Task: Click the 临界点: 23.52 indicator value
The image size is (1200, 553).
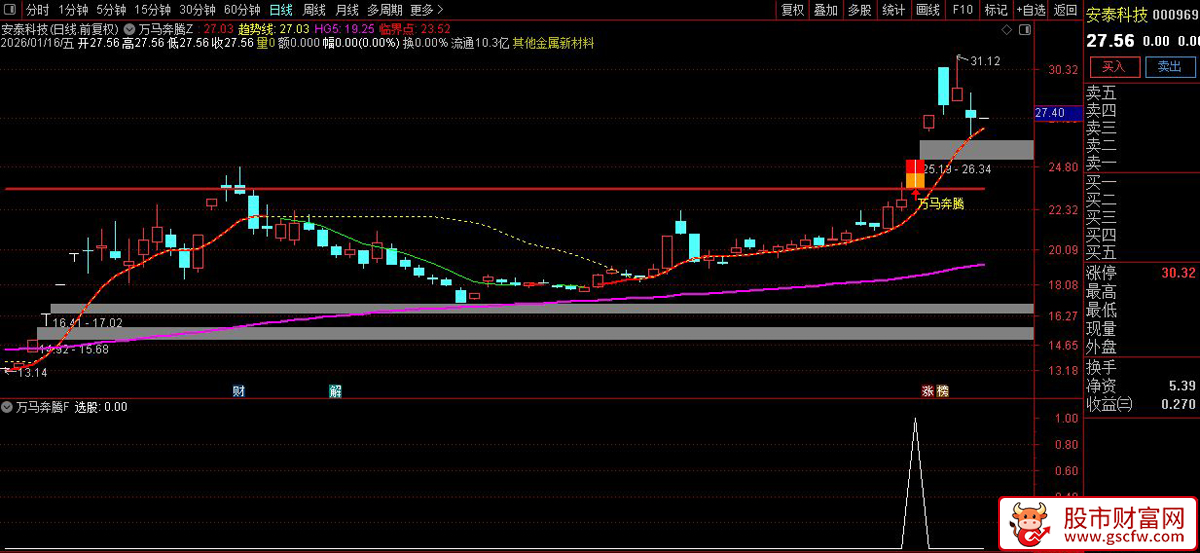Action: pyautogui.click(x=415, y=30)
